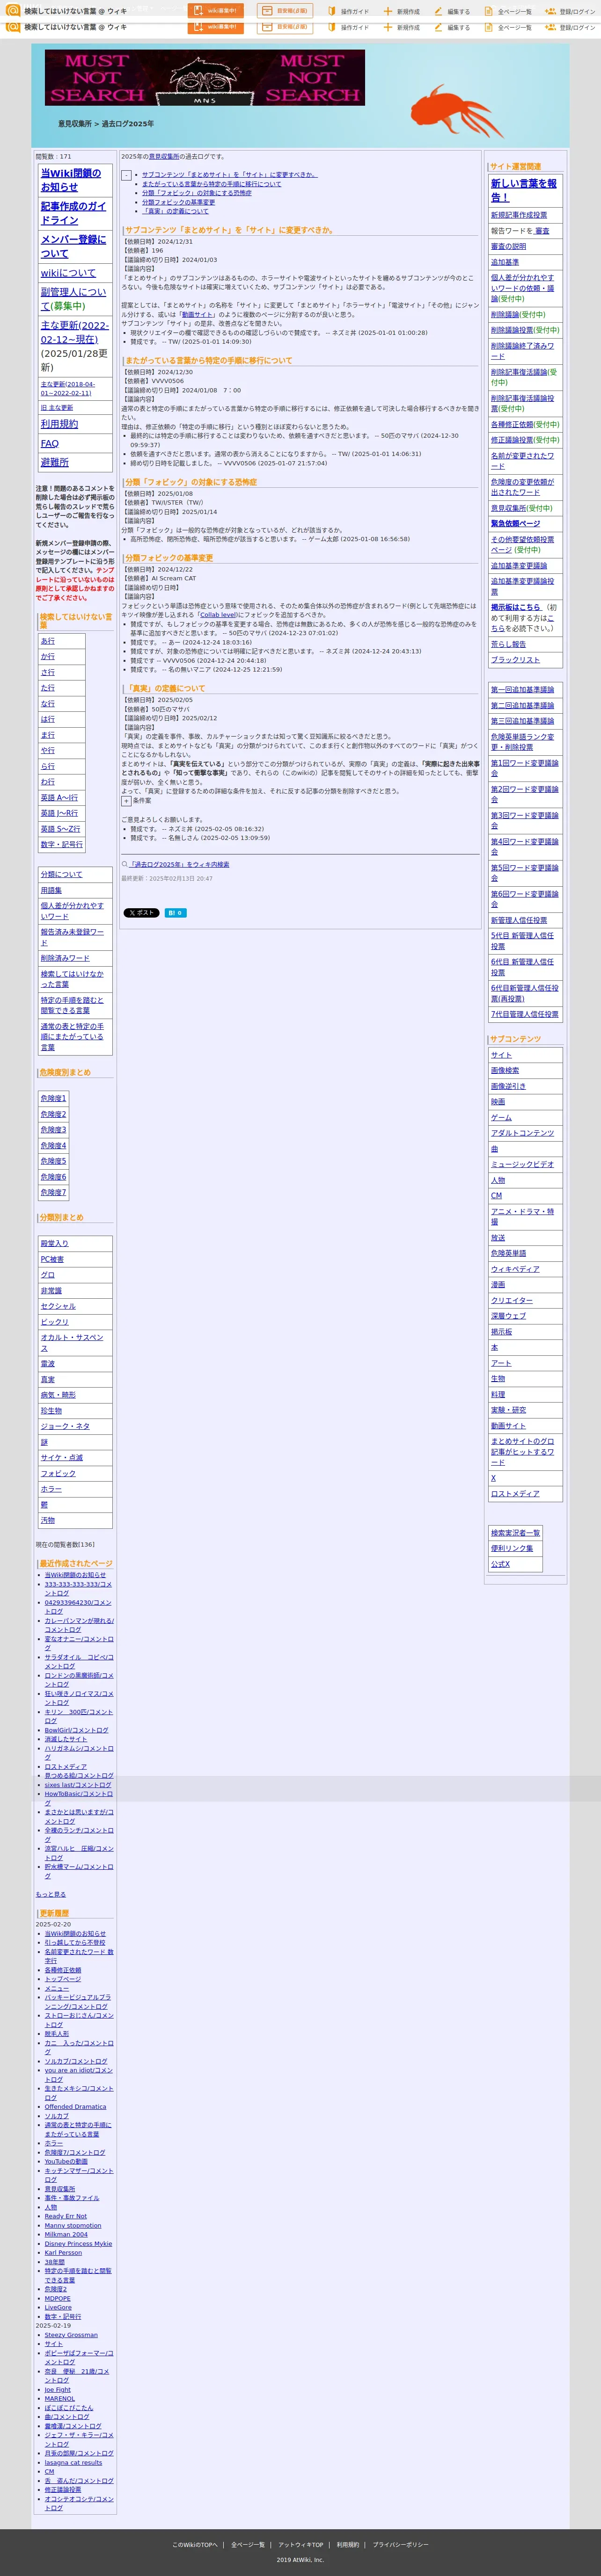Open ミュージックビデオ subcontent link
The width and height of the screenshot is (601, 2576).
522,1164
